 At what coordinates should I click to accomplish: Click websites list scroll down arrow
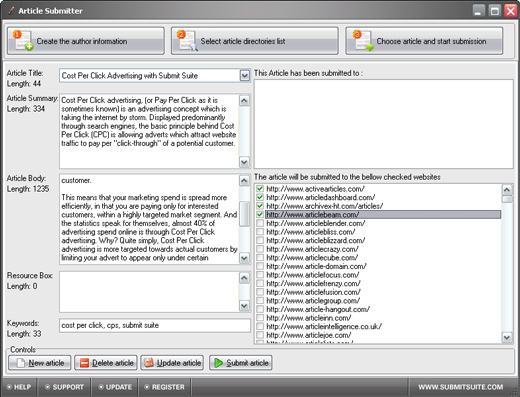click(507, 337)
